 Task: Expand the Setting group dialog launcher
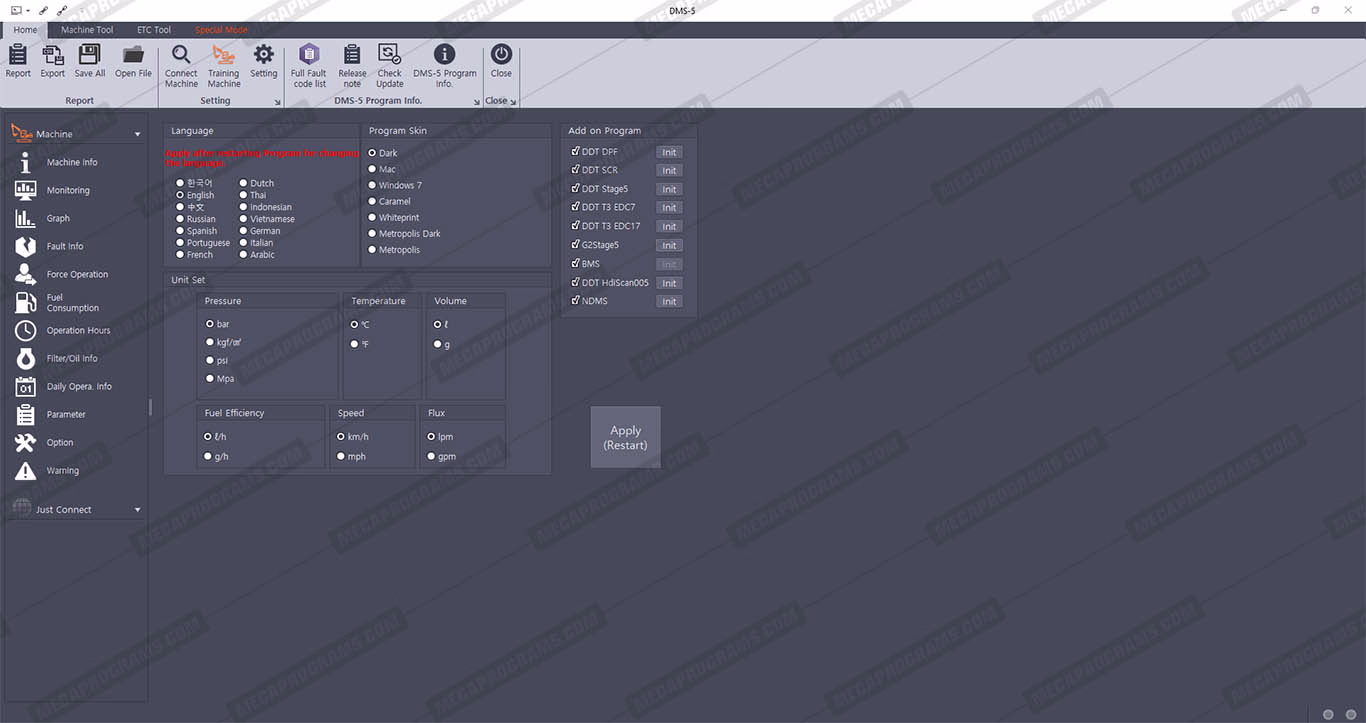(278, 102)
